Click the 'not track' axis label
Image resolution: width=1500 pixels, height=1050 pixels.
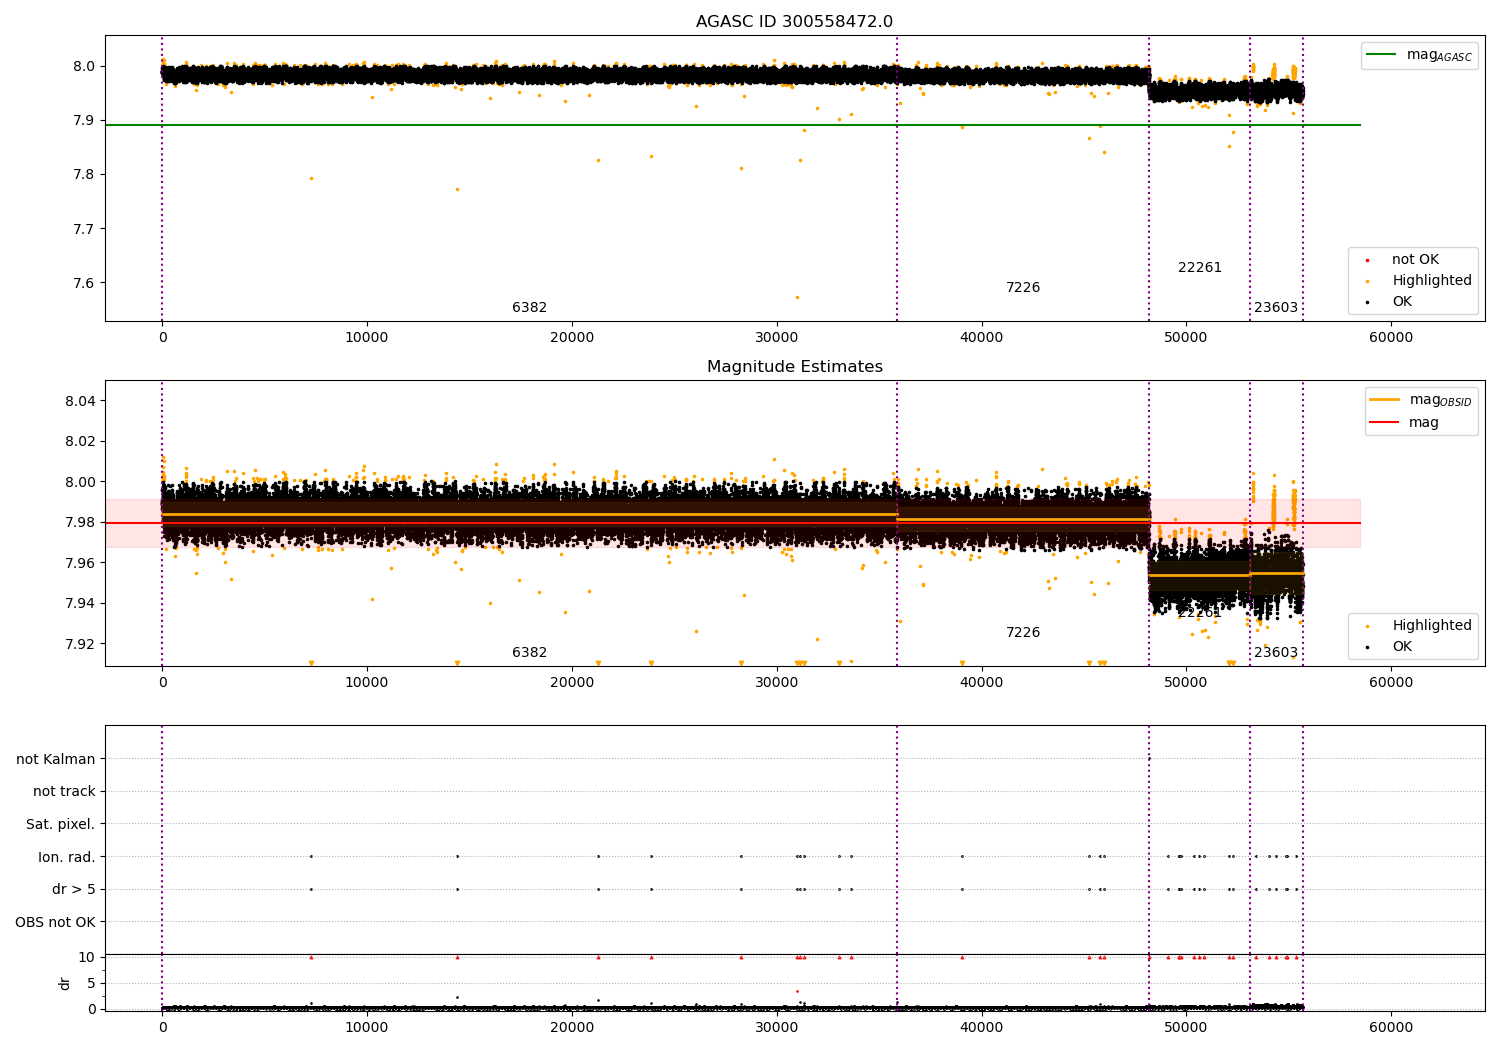pyautogui.click(x=64, y=792)
